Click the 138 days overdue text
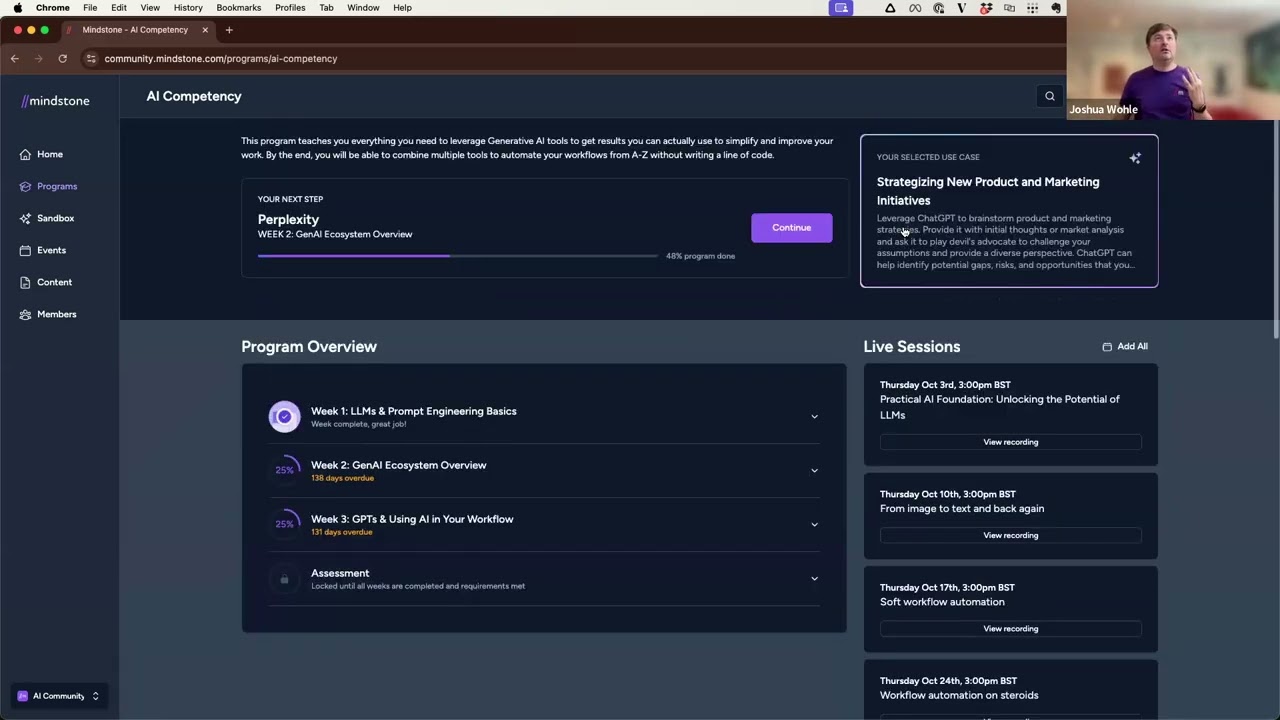Screen dimensions: 1280x720 342,478
